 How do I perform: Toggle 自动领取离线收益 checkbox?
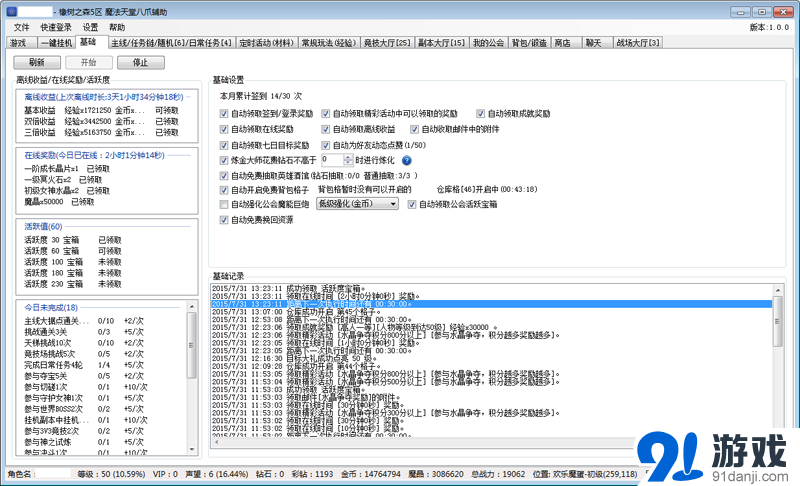click(x=326, y=130)
